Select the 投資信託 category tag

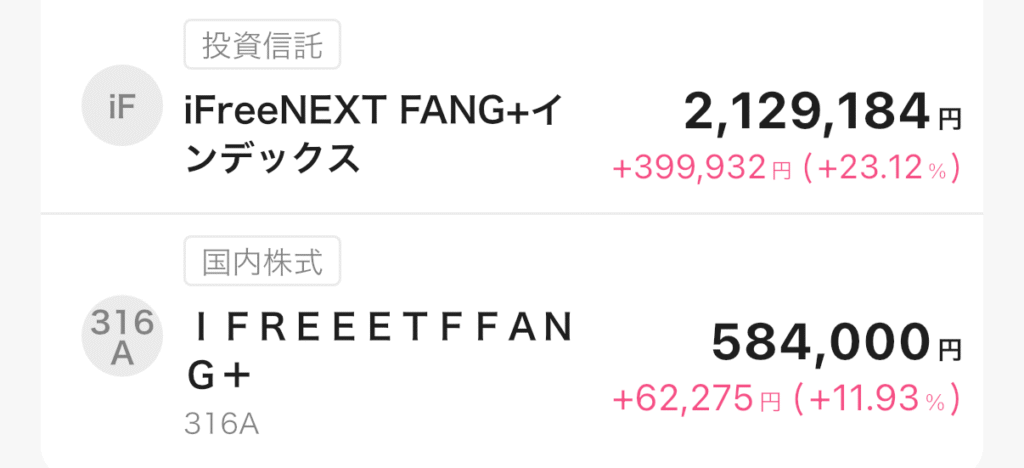263,45
